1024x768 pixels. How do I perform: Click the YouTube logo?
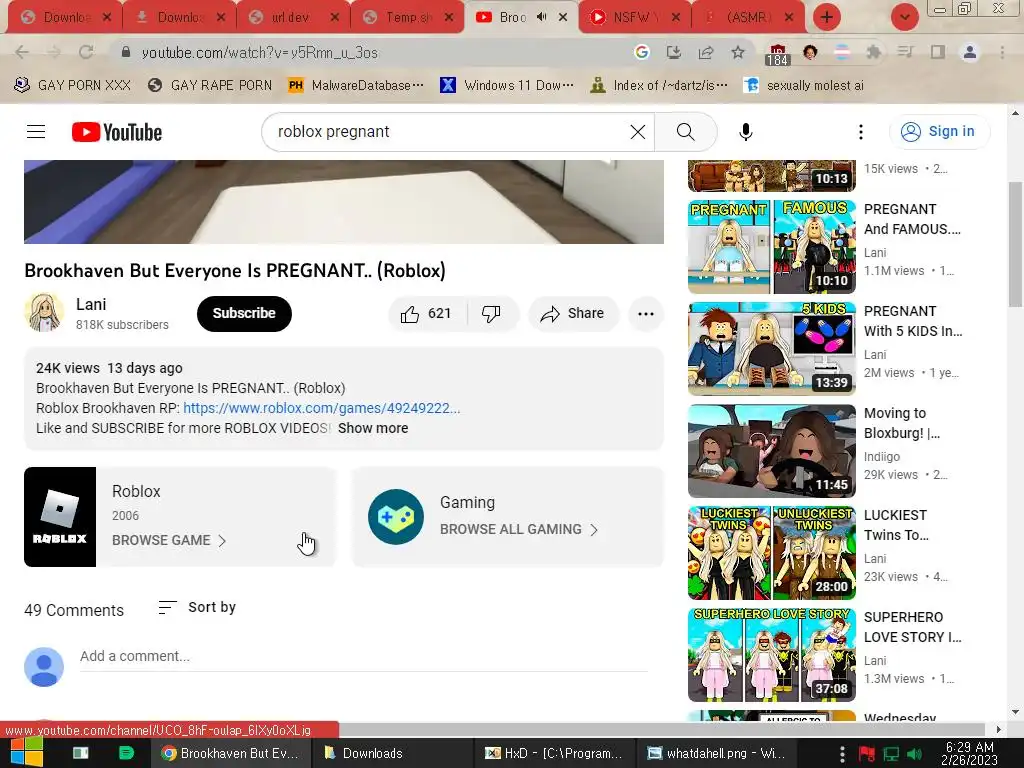click(117, 132)
